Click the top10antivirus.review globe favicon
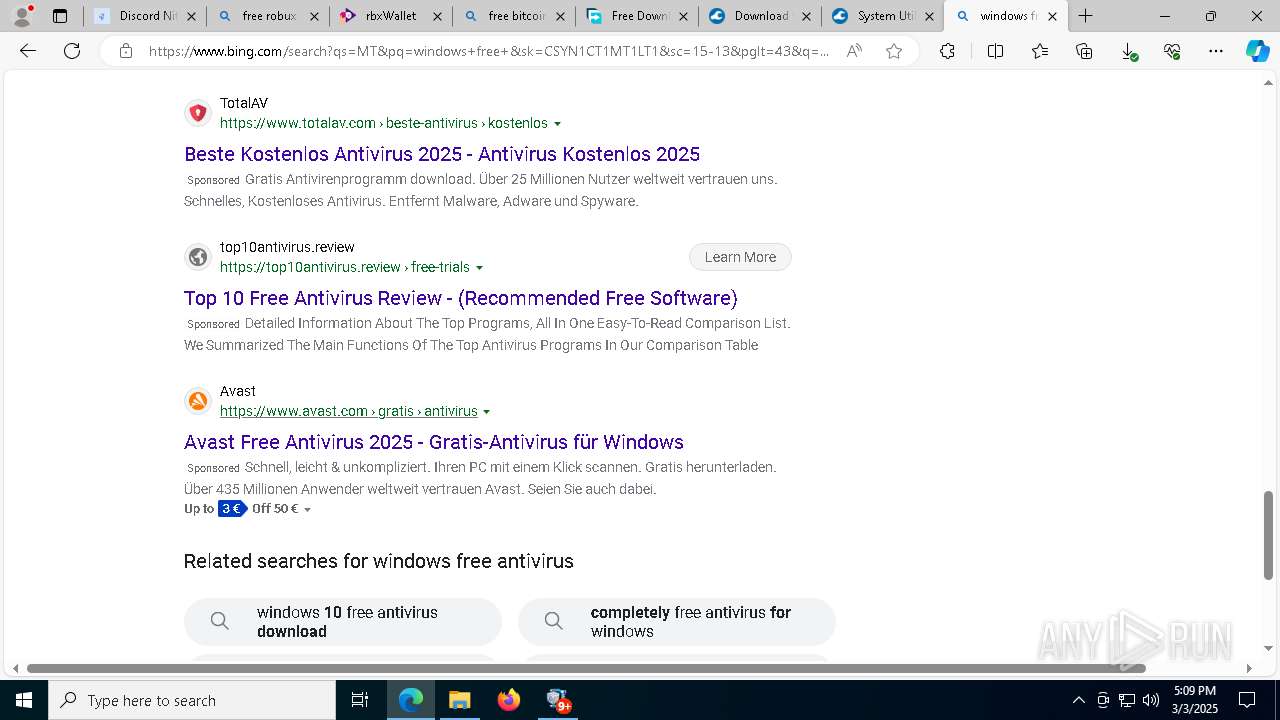 [198, 257]
